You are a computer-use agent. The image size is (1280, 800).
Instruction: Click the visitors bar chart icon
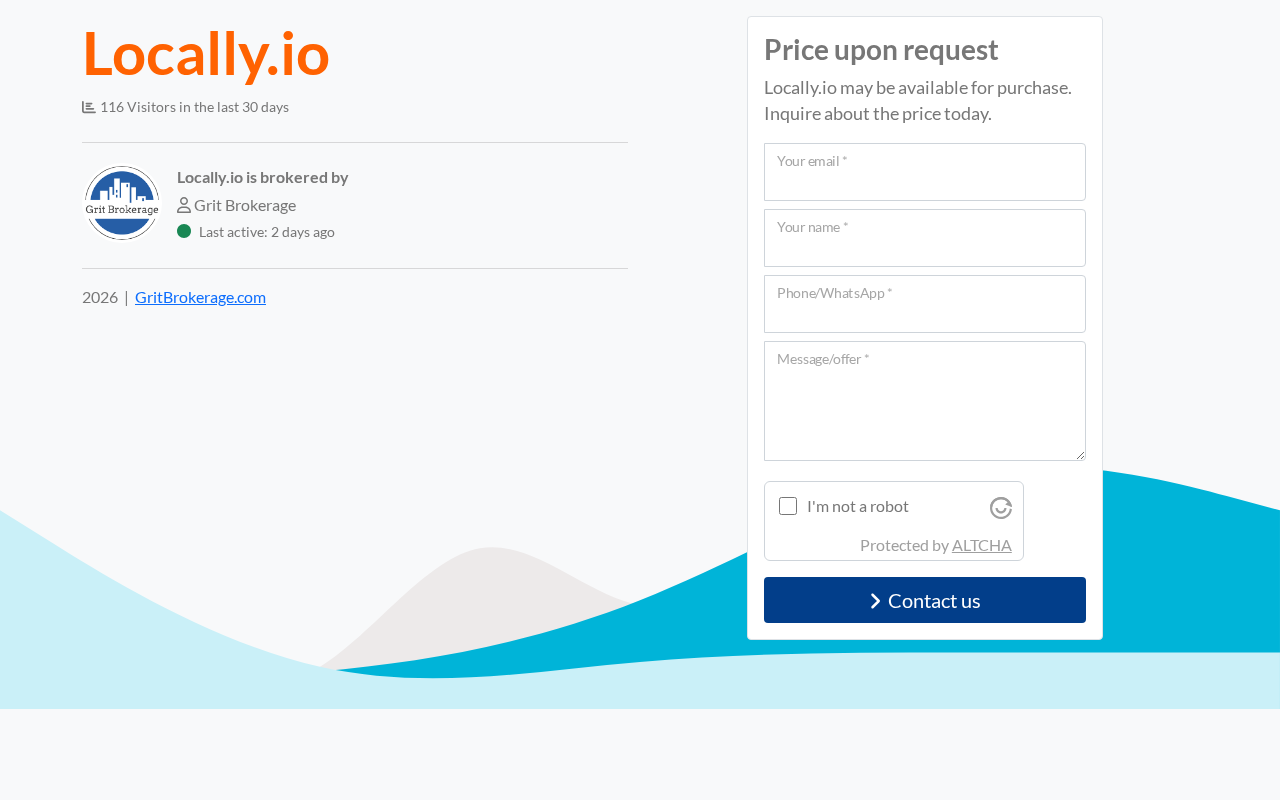(x=89, y=107)
